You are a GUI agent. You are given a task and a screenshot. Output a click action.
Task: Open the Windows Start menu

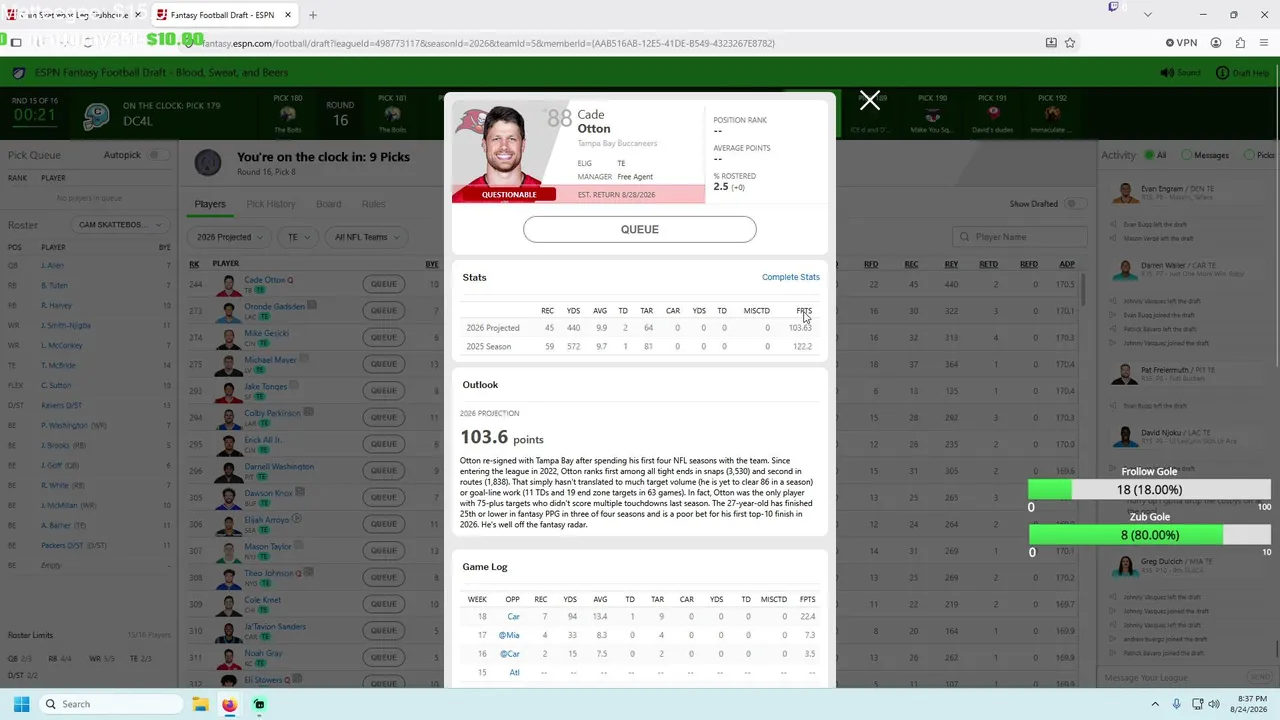click(21, 704)
